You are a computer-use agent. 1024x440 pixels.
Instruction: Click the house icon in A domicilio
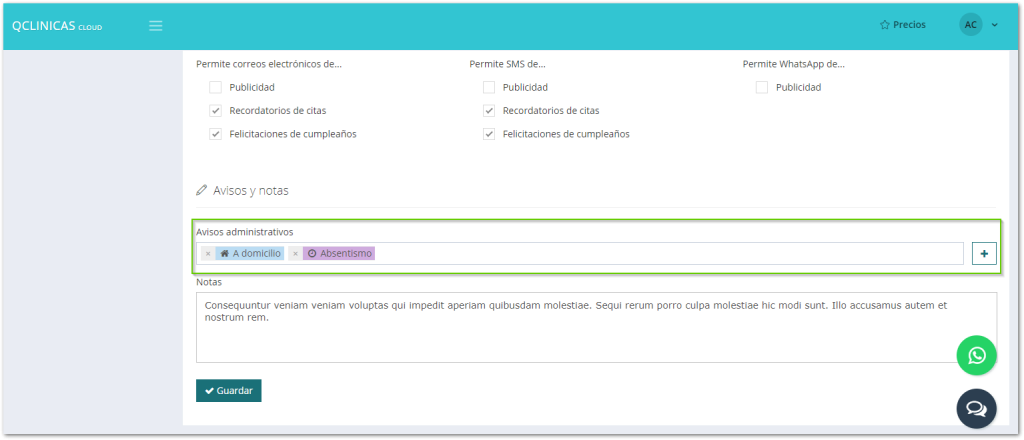tap(225, 253)
